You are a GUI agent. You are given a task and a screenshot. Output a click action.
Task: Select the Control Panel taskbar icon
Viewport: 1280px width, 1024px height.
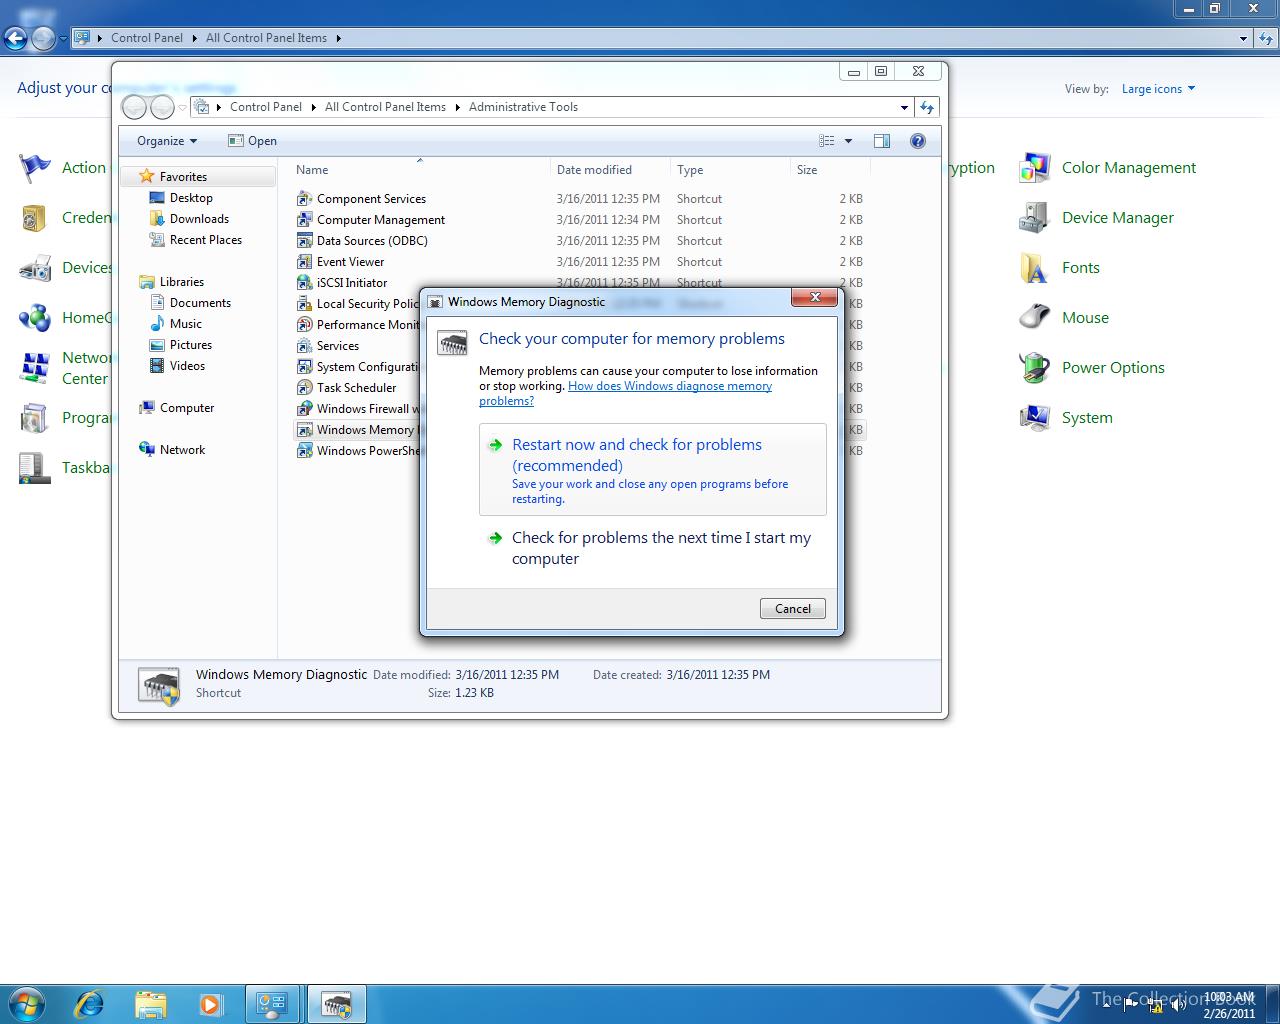(273, 1004)
